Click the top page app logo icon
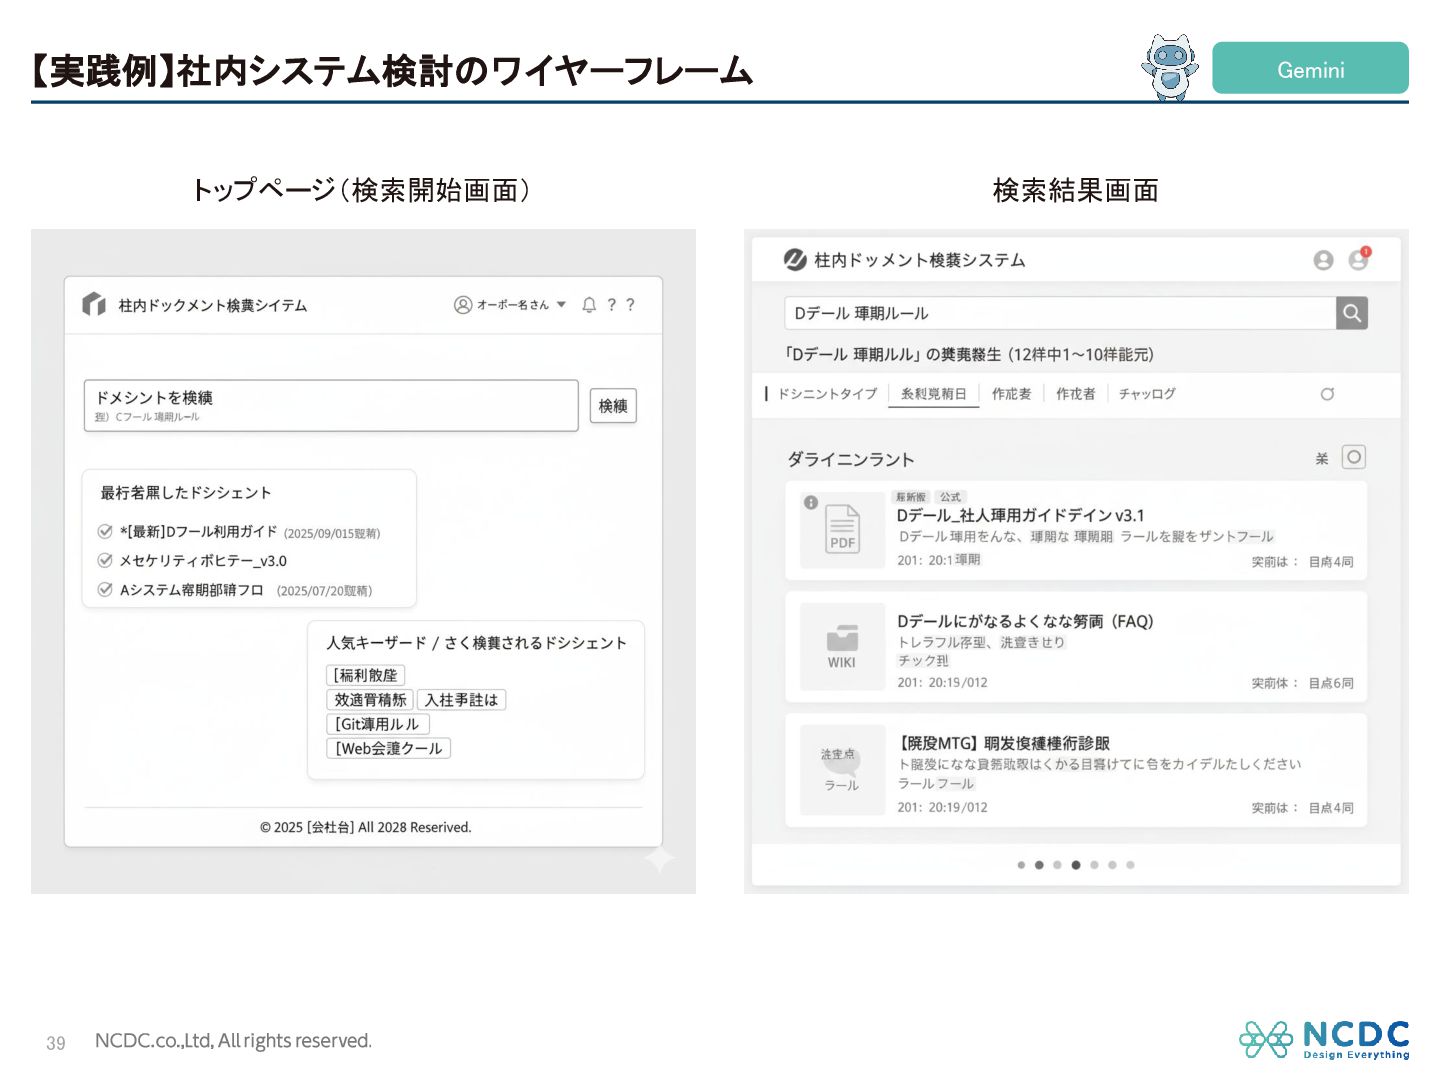The width and height of the screenshot is (1440, 1080). click(94, 304)
